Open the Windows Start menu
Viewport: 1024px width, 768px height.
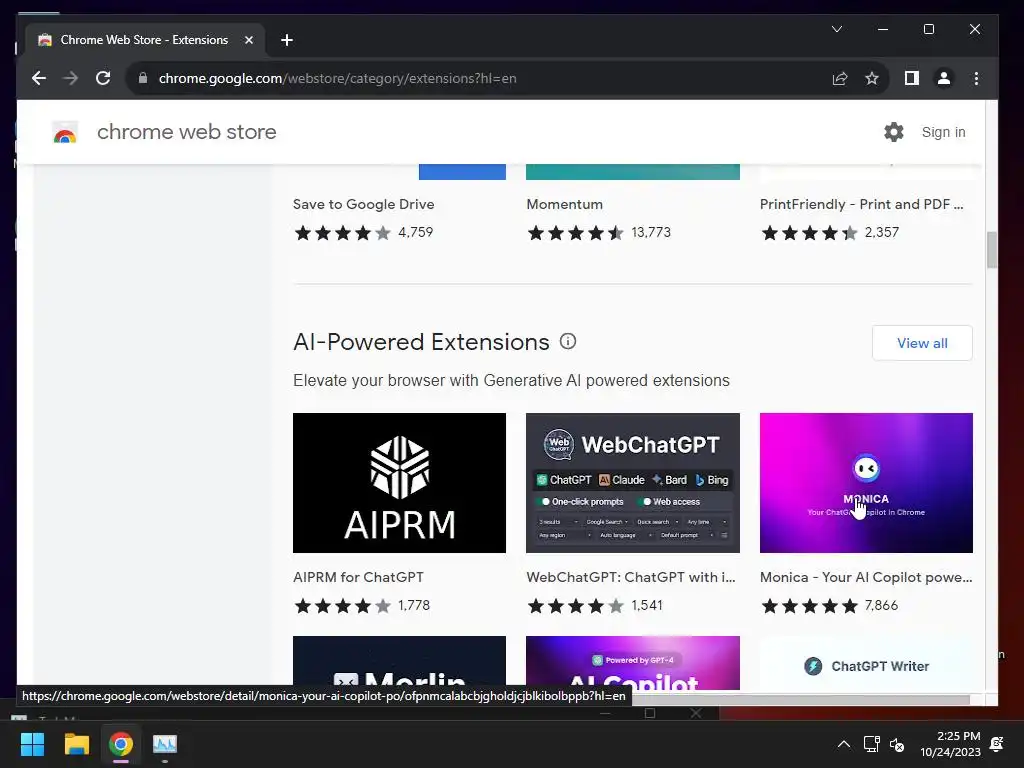point(32,744)
